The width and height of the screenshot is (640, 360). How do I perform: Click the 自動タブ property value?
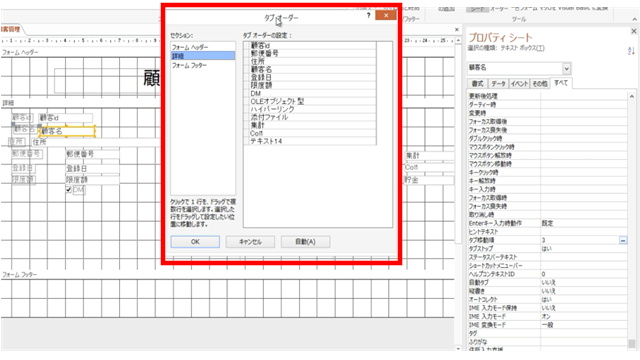pyautogui.click(x=584, y=282)
